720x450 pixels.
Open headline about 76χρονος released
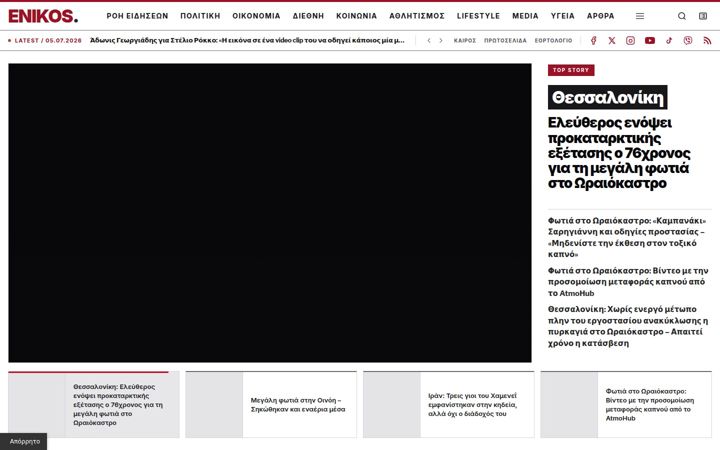619,153
